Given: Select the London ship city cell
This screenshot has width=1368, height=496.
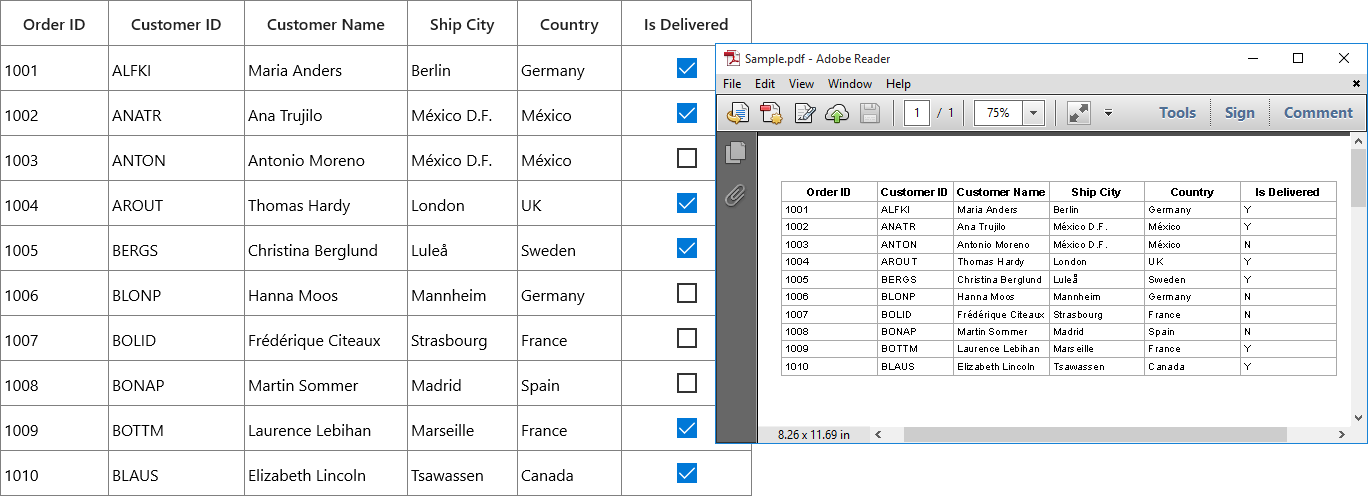Looking at the screenshot, I should click(462, 203).
